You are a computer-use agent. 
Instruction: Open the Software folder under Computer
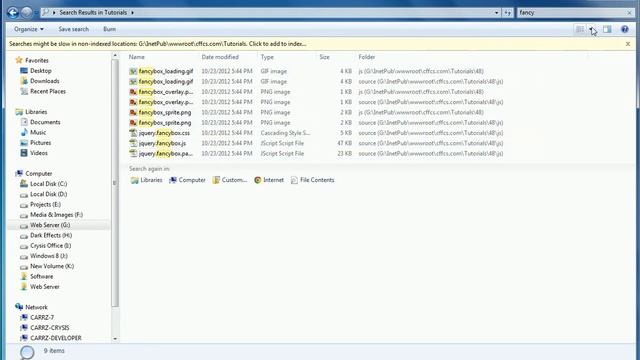(41, 276)
